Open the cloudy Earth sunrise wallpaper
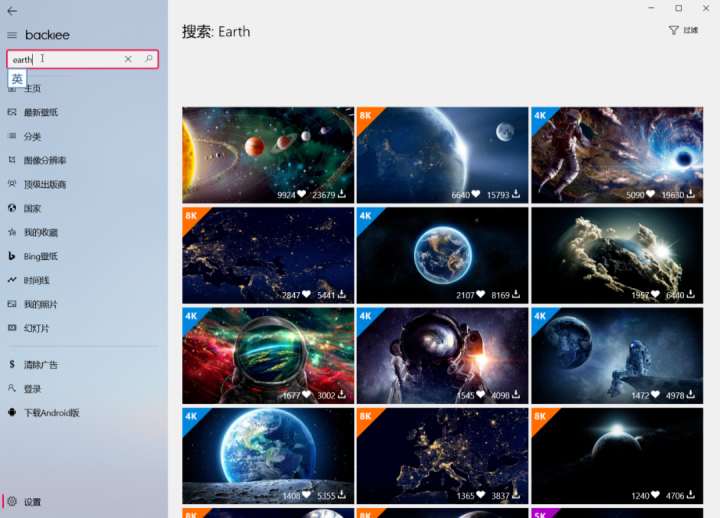The height and width of the screenshot is (518, 720). [x=617, y=255]
